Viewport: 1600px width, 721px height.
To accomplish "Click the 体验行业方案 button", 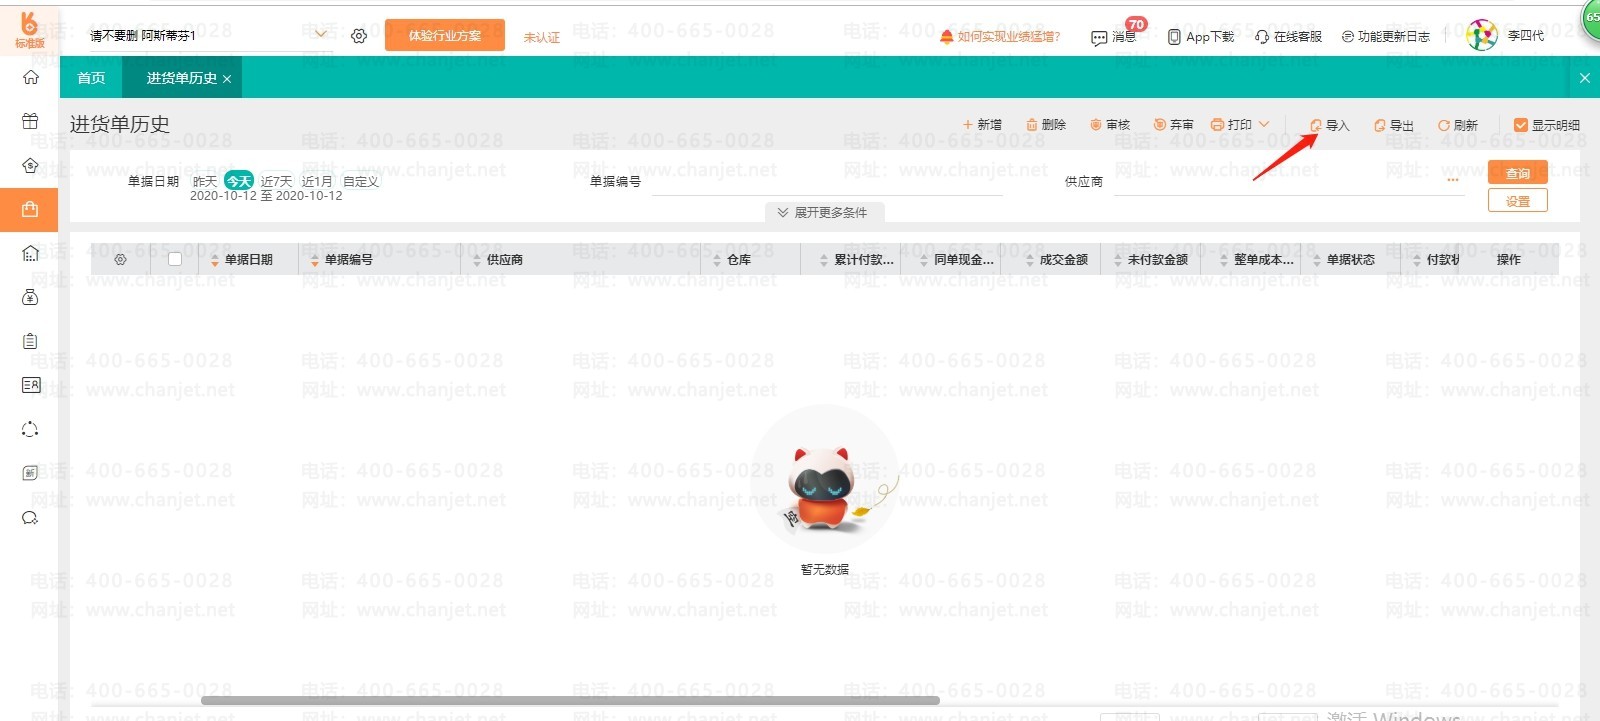I will [445, 36].
